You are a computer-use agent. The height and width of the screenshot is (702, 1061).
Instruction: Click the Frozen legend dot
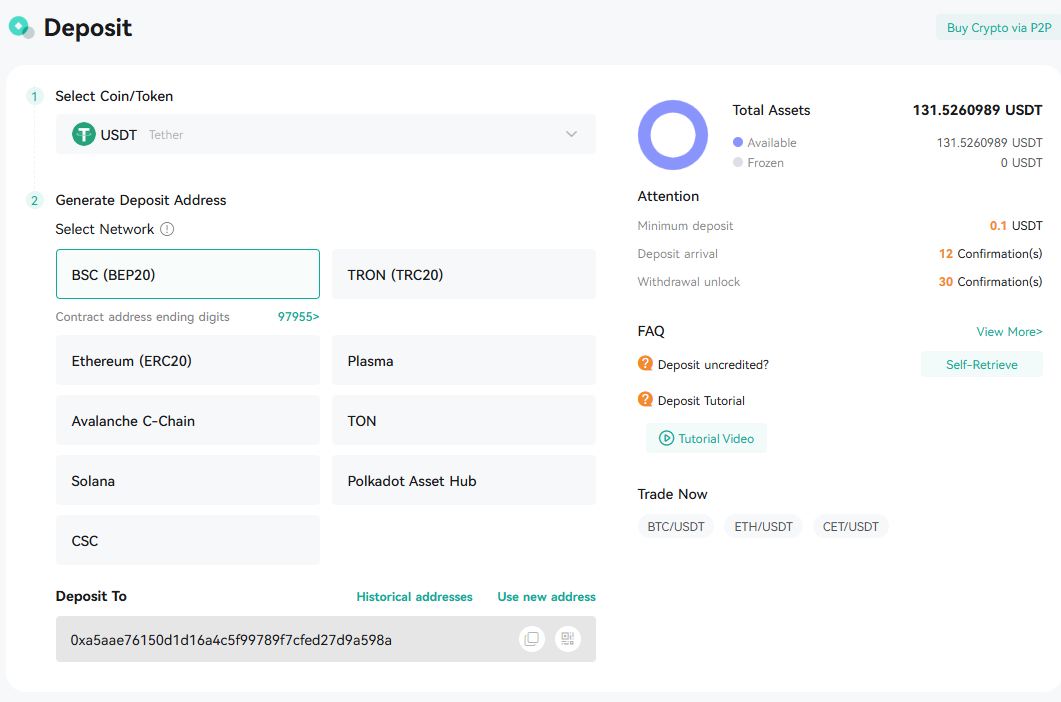pos(738,162)
